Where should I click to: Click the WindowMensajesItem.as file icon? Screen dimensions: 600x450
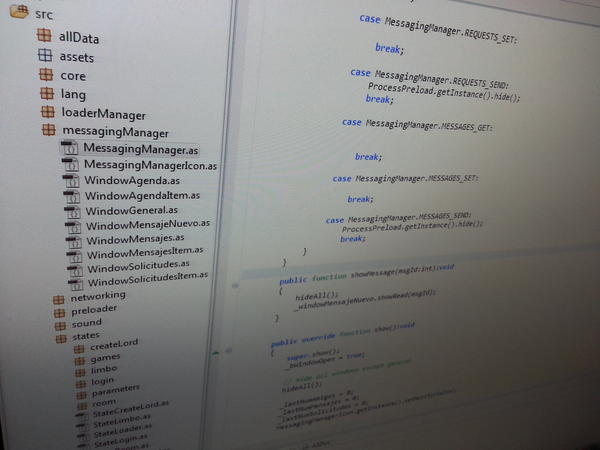pos(75,256)
